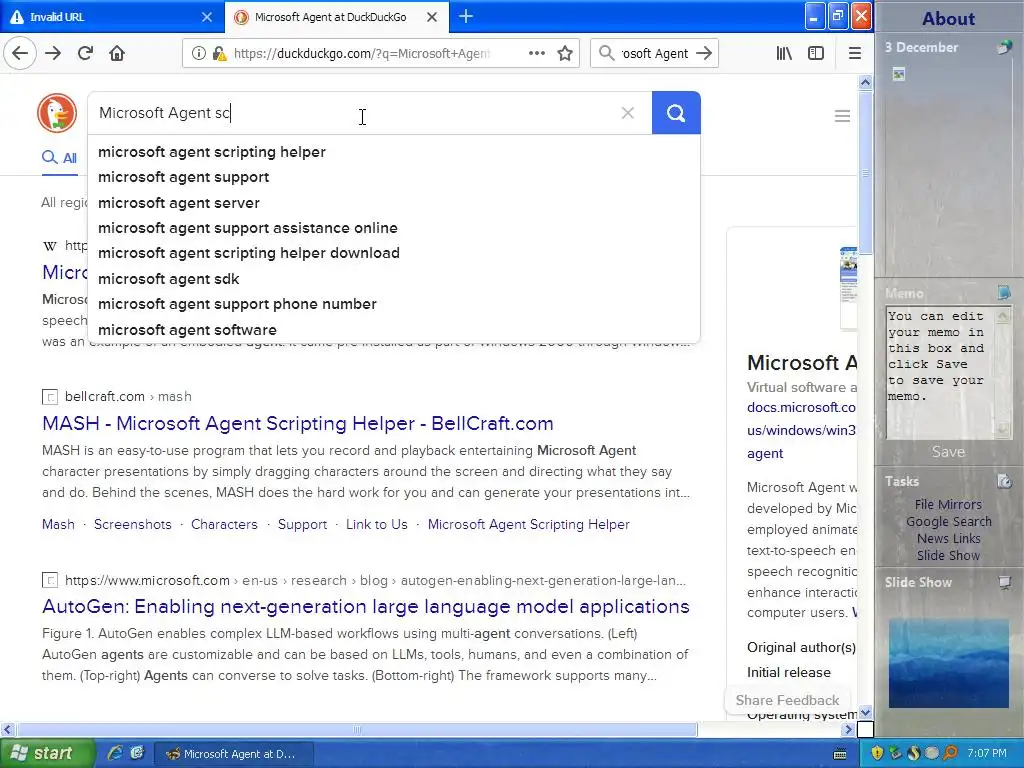Viewport: 1024px width, 768px height.
Task: Click the calendar icon beside 3 December
Action: (x=1004, y=47)
